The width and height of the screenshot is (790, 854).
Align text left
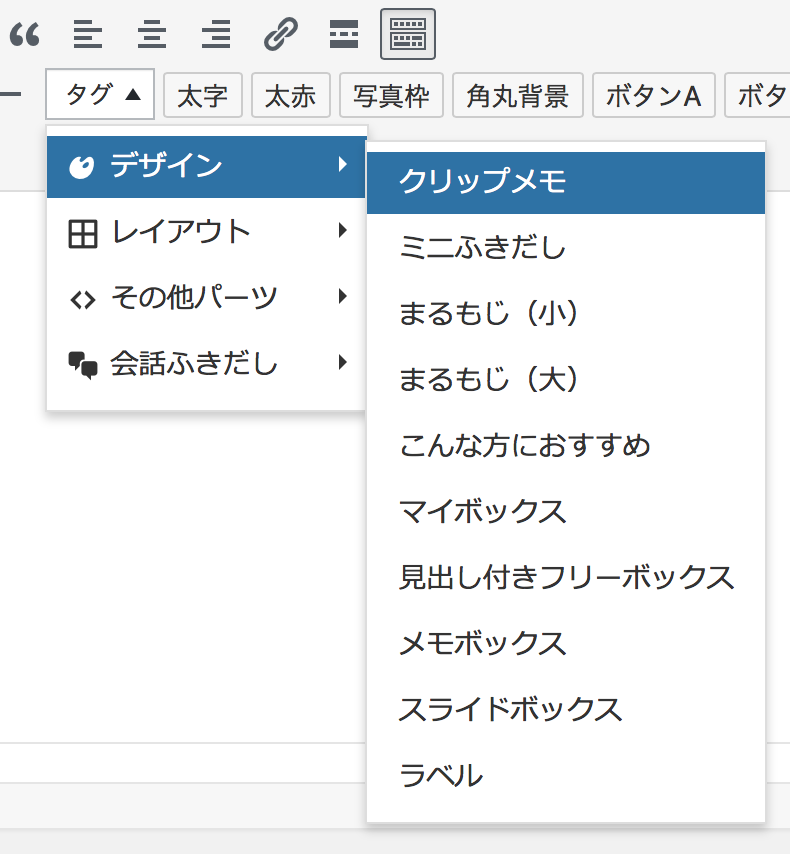point(88,34)
